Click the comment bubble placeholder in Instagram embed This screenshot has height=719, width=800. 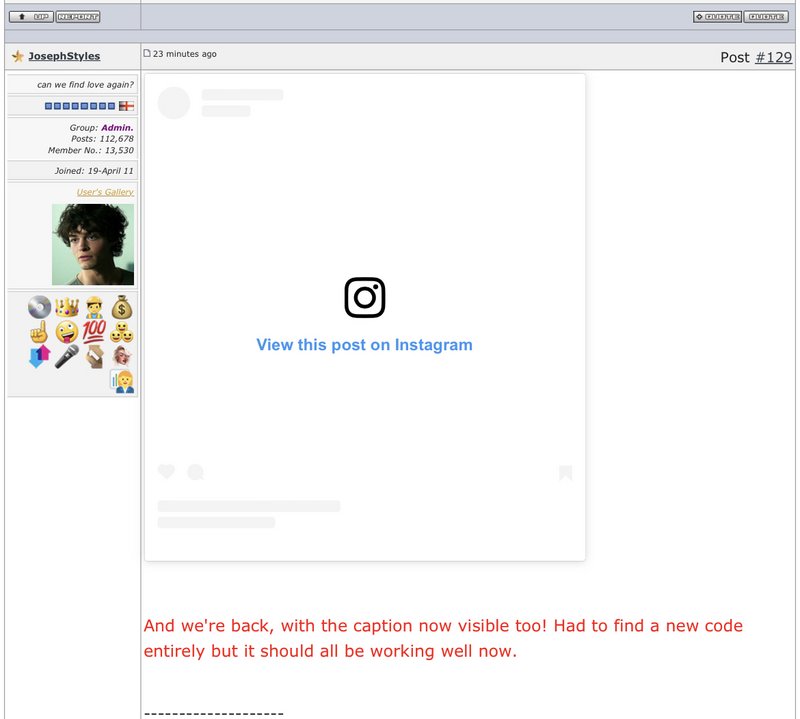(195, 473)
